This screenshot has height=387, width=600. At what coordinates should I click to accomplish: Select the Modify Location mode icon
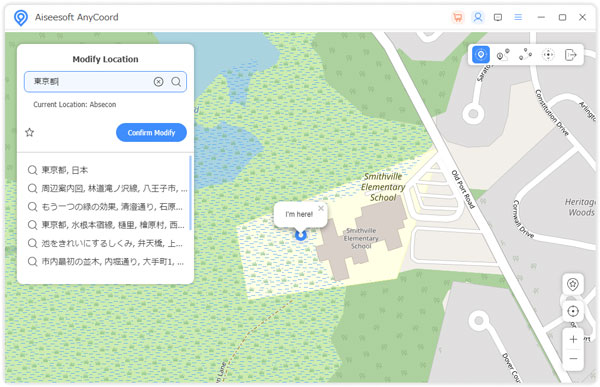pyautogui.click(x=481, y=55)
